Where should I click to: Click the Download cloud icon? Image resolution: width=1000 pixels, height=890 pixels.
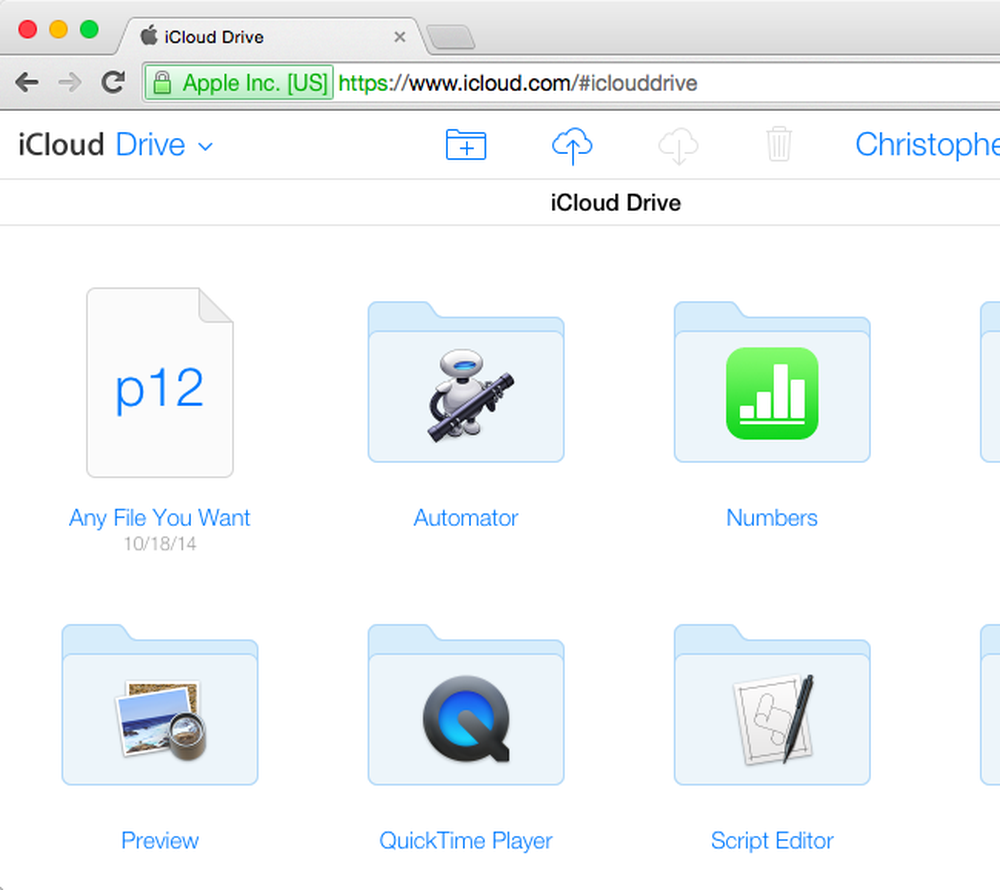pyautogui.click(x=678, y=145)
